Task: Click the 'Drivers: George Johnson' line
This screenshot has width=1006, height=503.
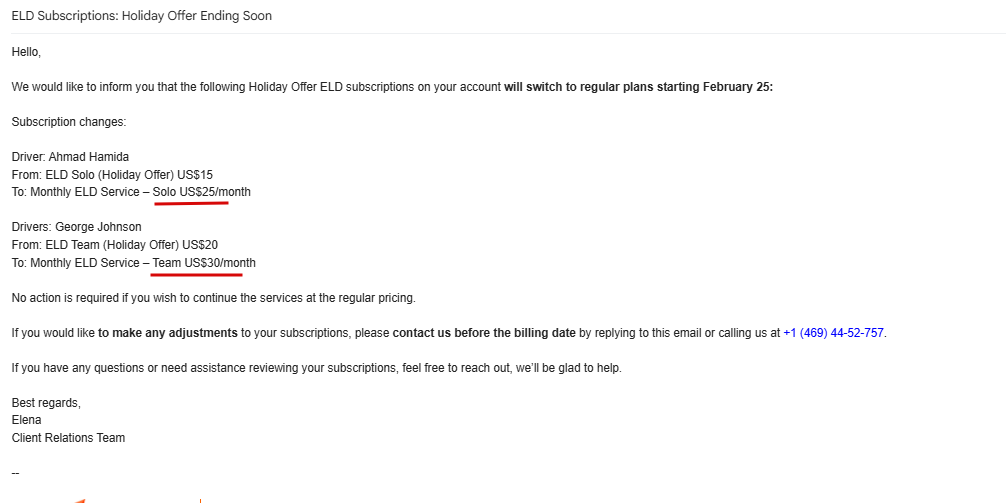Action: pos(76,227)
